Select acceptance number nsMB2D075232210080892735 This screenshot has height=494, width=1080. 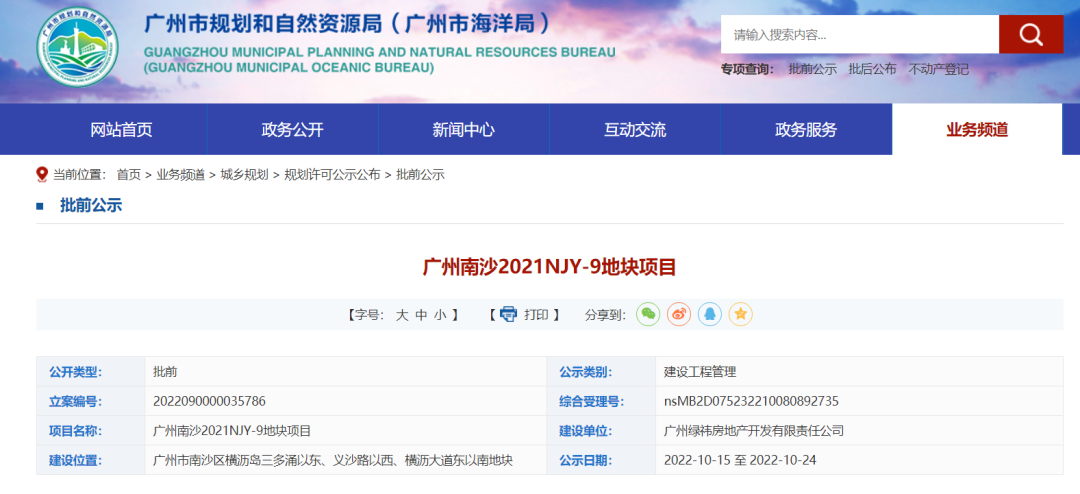[751, 401]
